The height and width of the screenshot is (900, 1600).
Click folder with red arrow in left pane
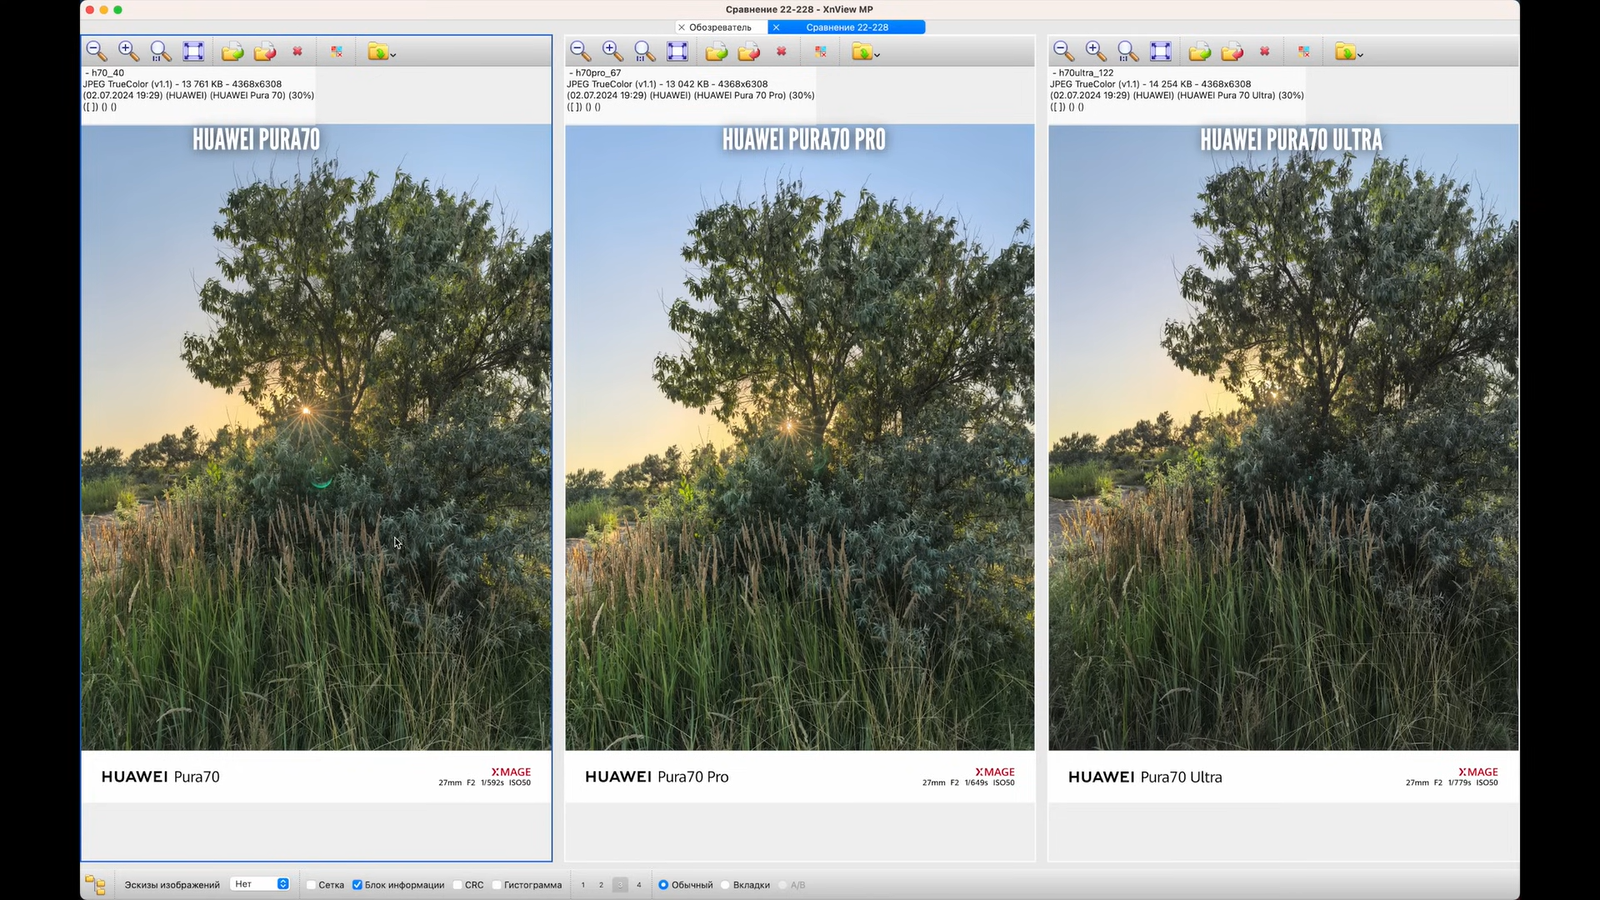(x=265, y=51)
